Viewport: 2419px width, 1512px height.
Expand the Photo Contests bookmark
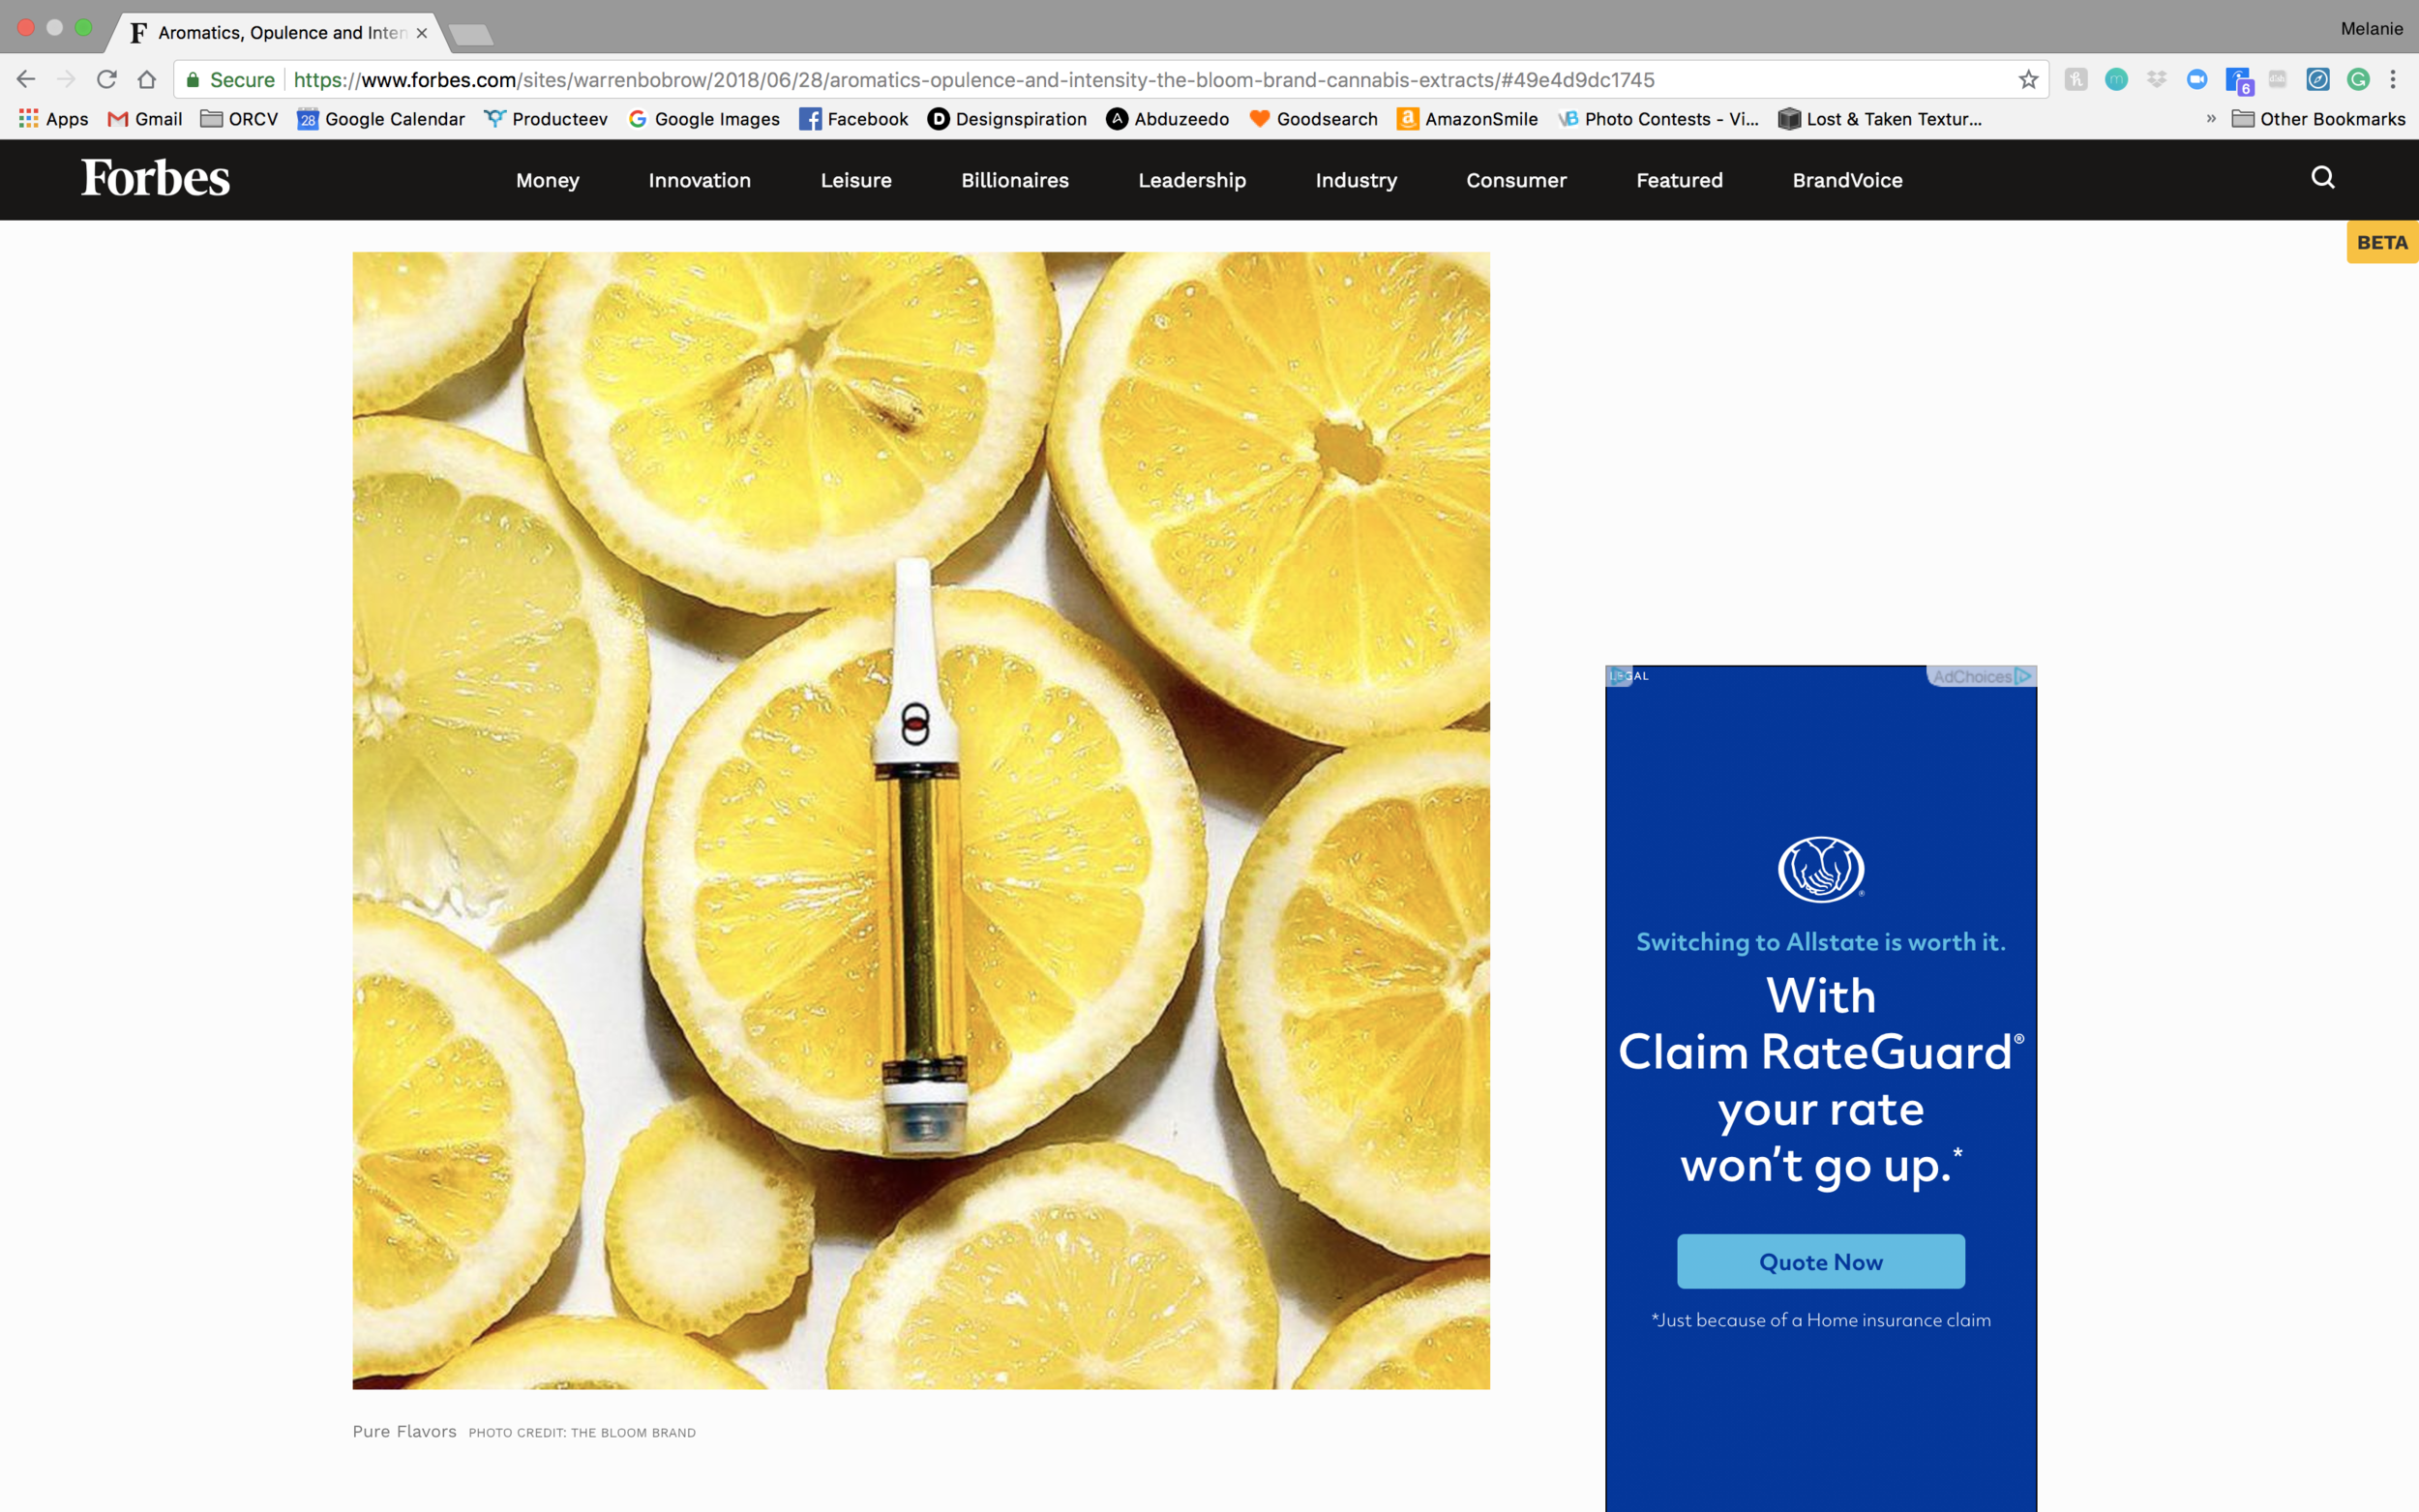coord(1660,118)
